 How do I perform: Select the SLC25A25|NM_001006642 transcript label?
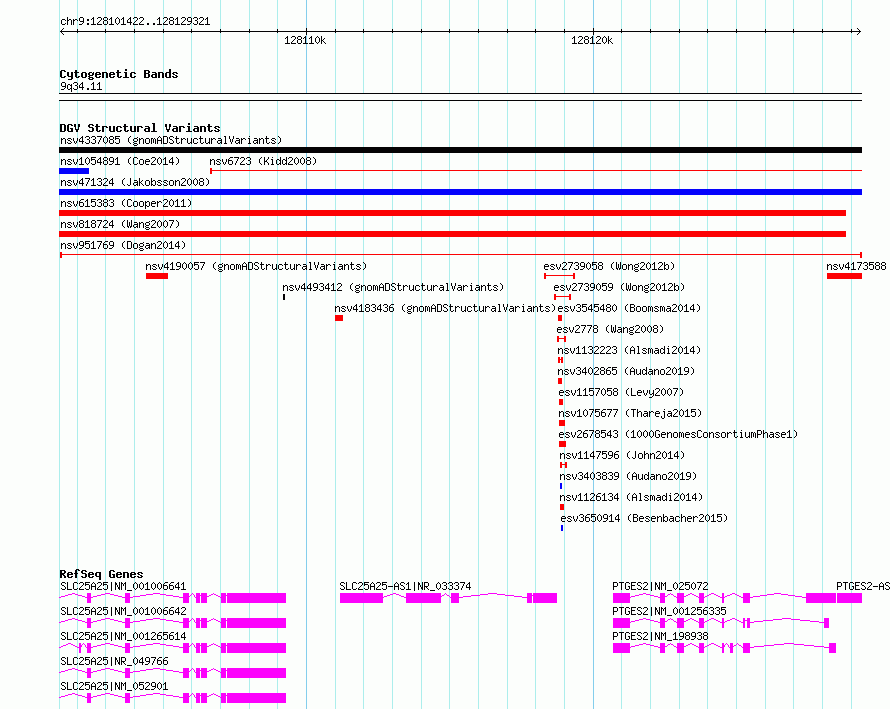click(x=123, y=611)
